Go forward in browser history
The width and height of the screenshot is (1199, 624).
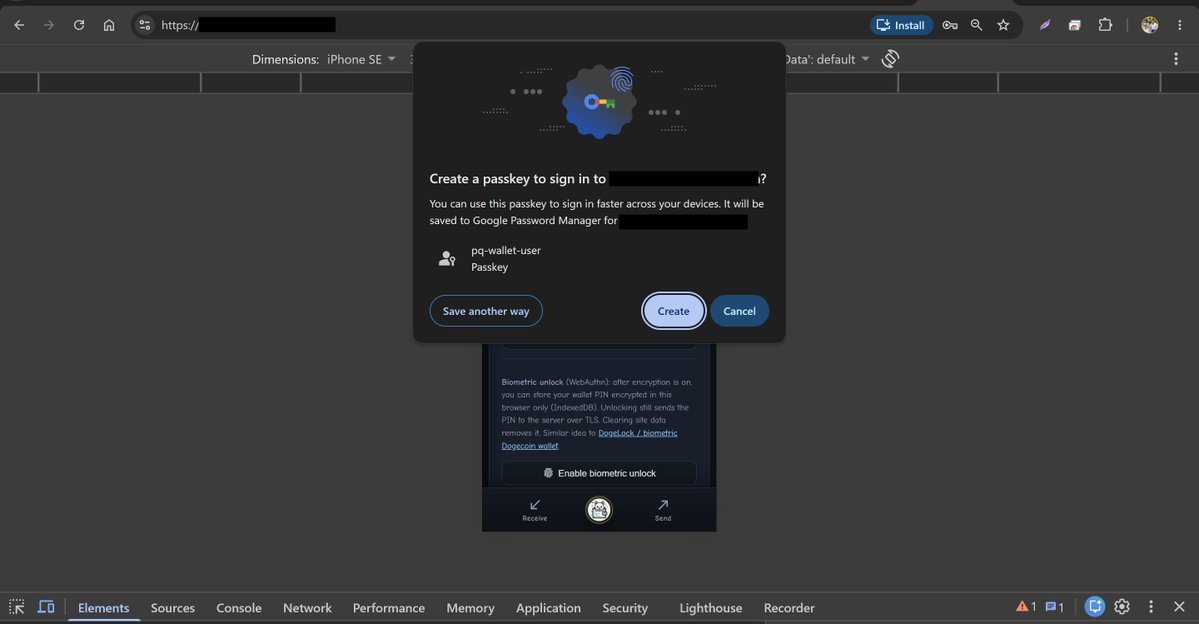[49, 25]
